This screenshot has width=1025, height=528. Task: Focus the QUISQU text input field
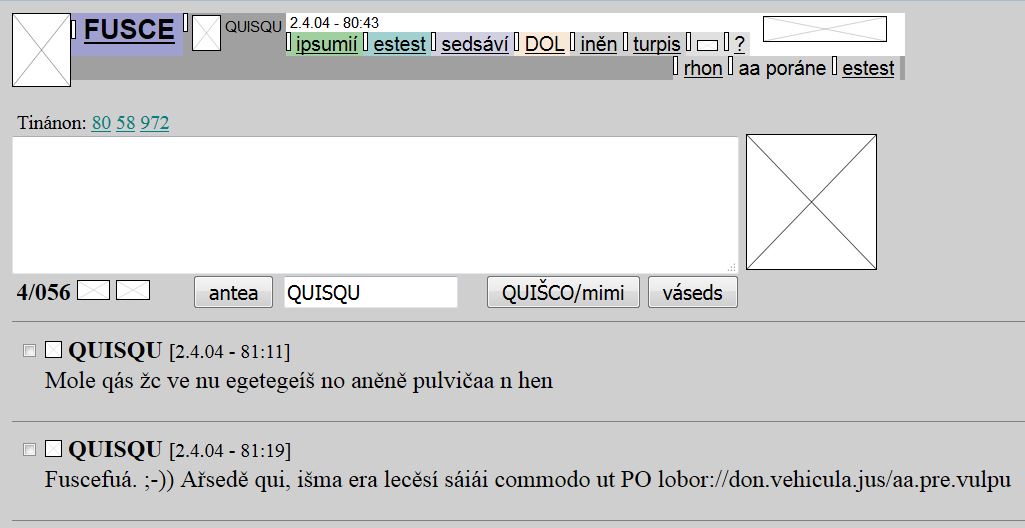click(x=371, y=292)
